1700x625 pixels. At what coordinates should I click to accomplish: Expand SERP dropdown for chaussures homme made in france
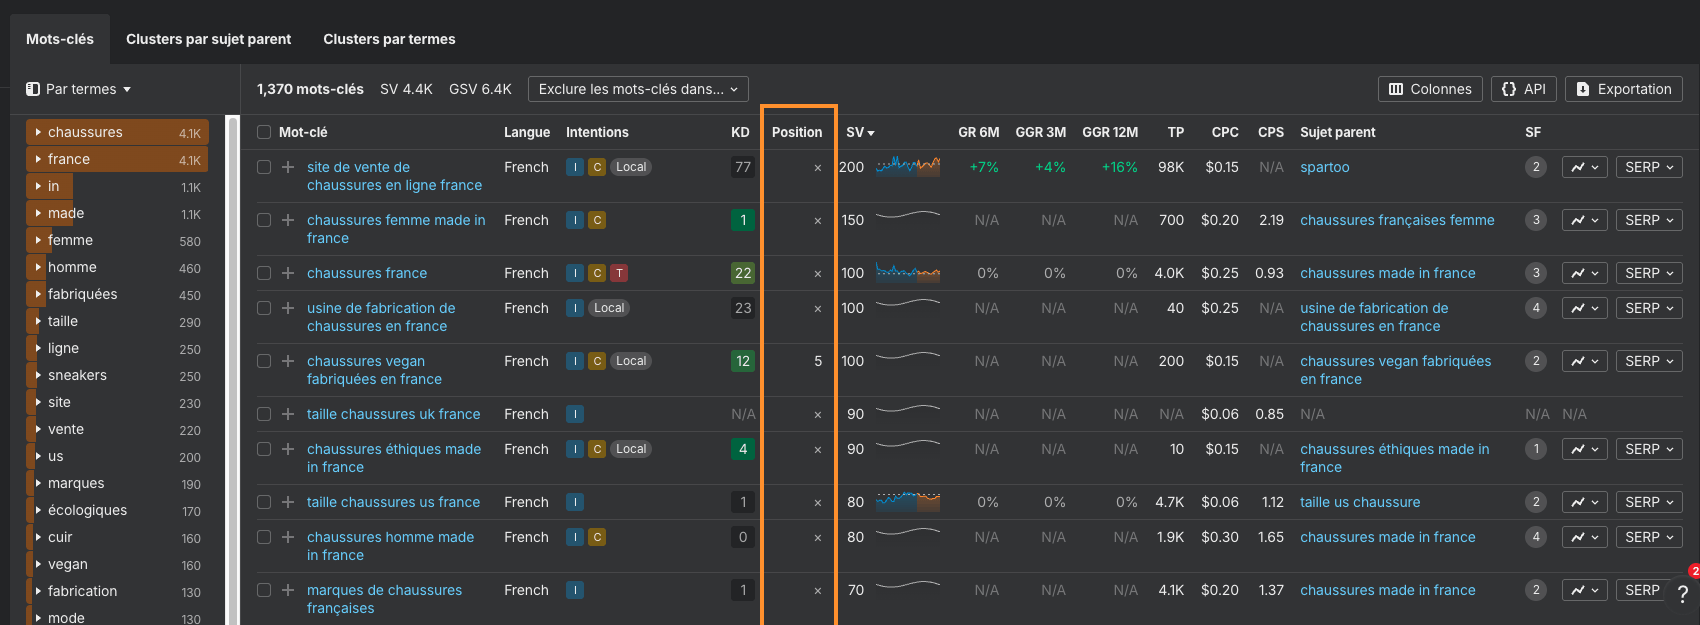pos(1648,537)
